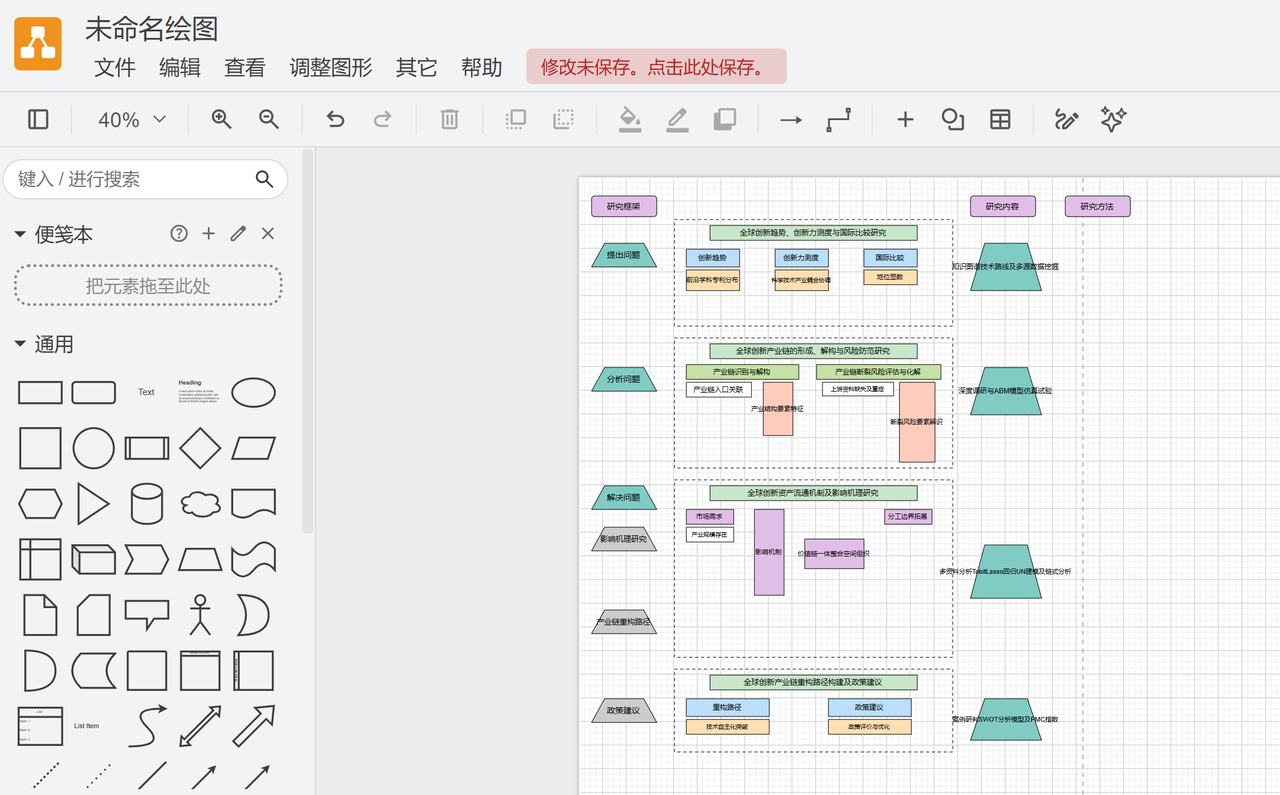Open the 文件 menu

[114, 67]
